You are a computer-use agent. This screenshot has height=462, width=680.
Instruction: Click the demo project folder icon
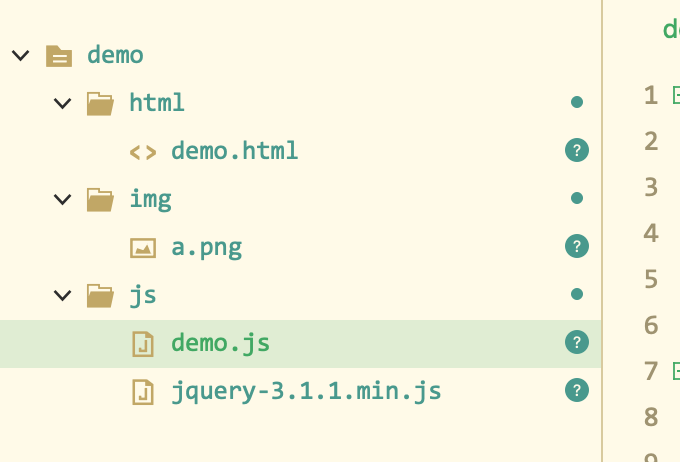(x=59, y=56)
